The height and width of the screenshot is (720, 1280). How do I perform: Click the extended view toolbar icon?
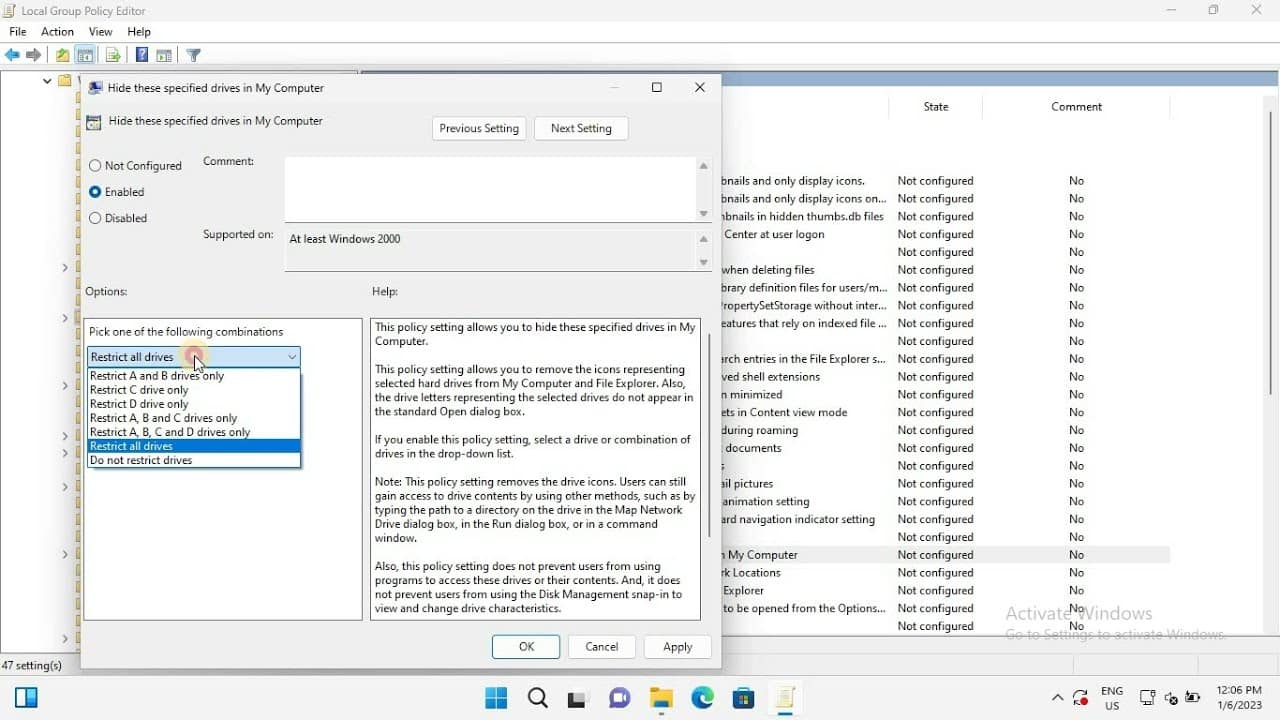(x=164, y=55)
